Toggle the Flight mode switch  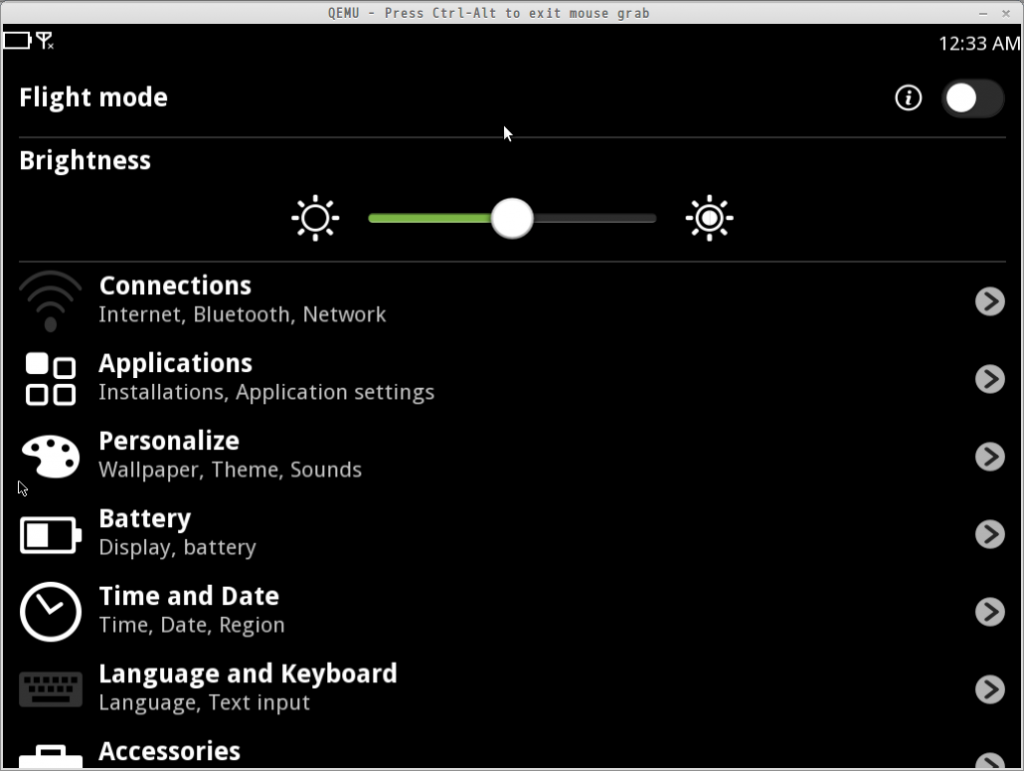click(x=972, y=99)
